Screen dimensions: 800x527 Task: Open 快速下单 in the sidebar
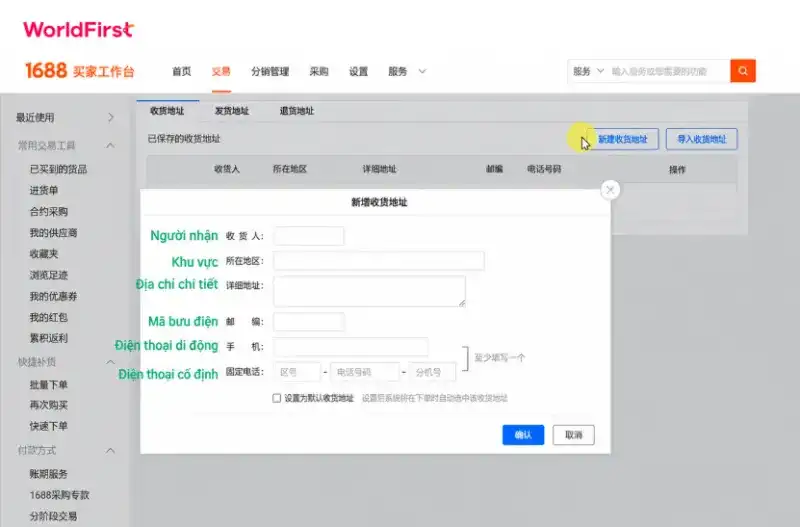pos(48,426)
